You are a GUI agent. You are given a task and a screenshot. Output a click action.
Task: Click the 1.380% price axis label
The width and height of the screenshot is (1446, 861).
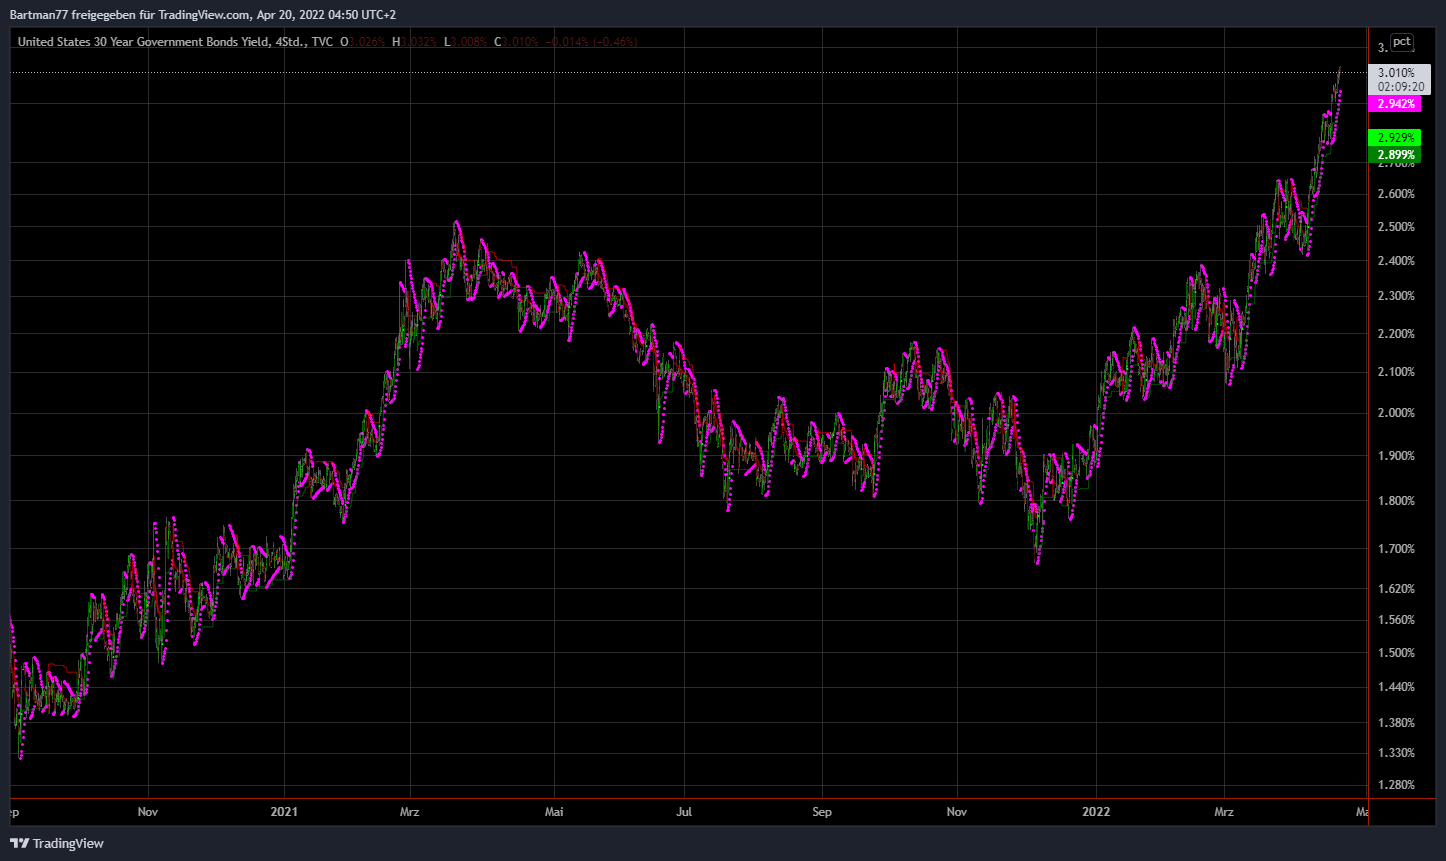(x=1396, y=723)
